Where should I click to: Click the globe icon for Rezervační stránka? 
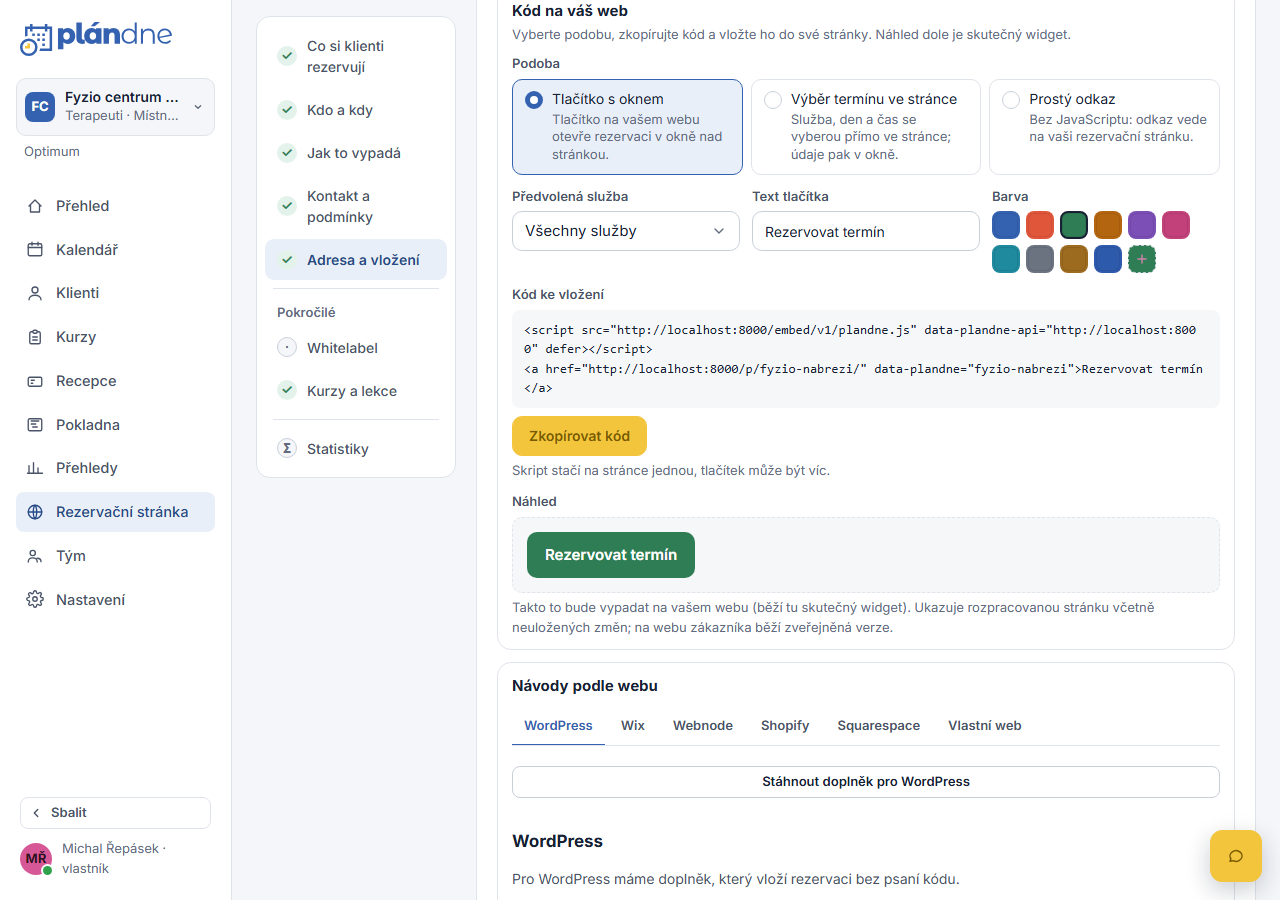pos(35,512)
